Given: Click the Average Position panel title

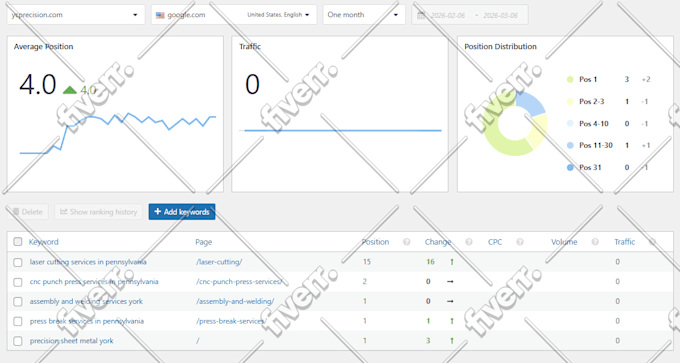Looking at the screenshot, I should [43, 46].
